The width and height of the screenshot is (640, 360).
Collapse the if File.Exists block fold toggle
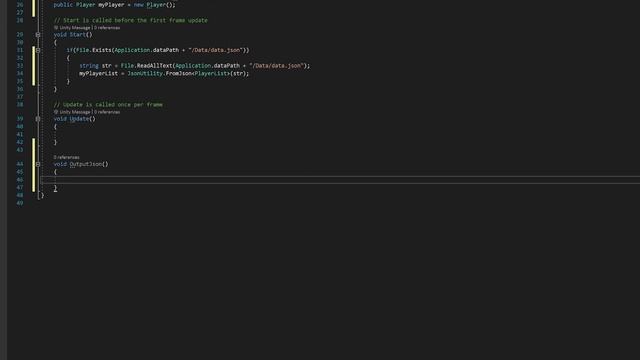pyautogui.click(x=38, y=50)
